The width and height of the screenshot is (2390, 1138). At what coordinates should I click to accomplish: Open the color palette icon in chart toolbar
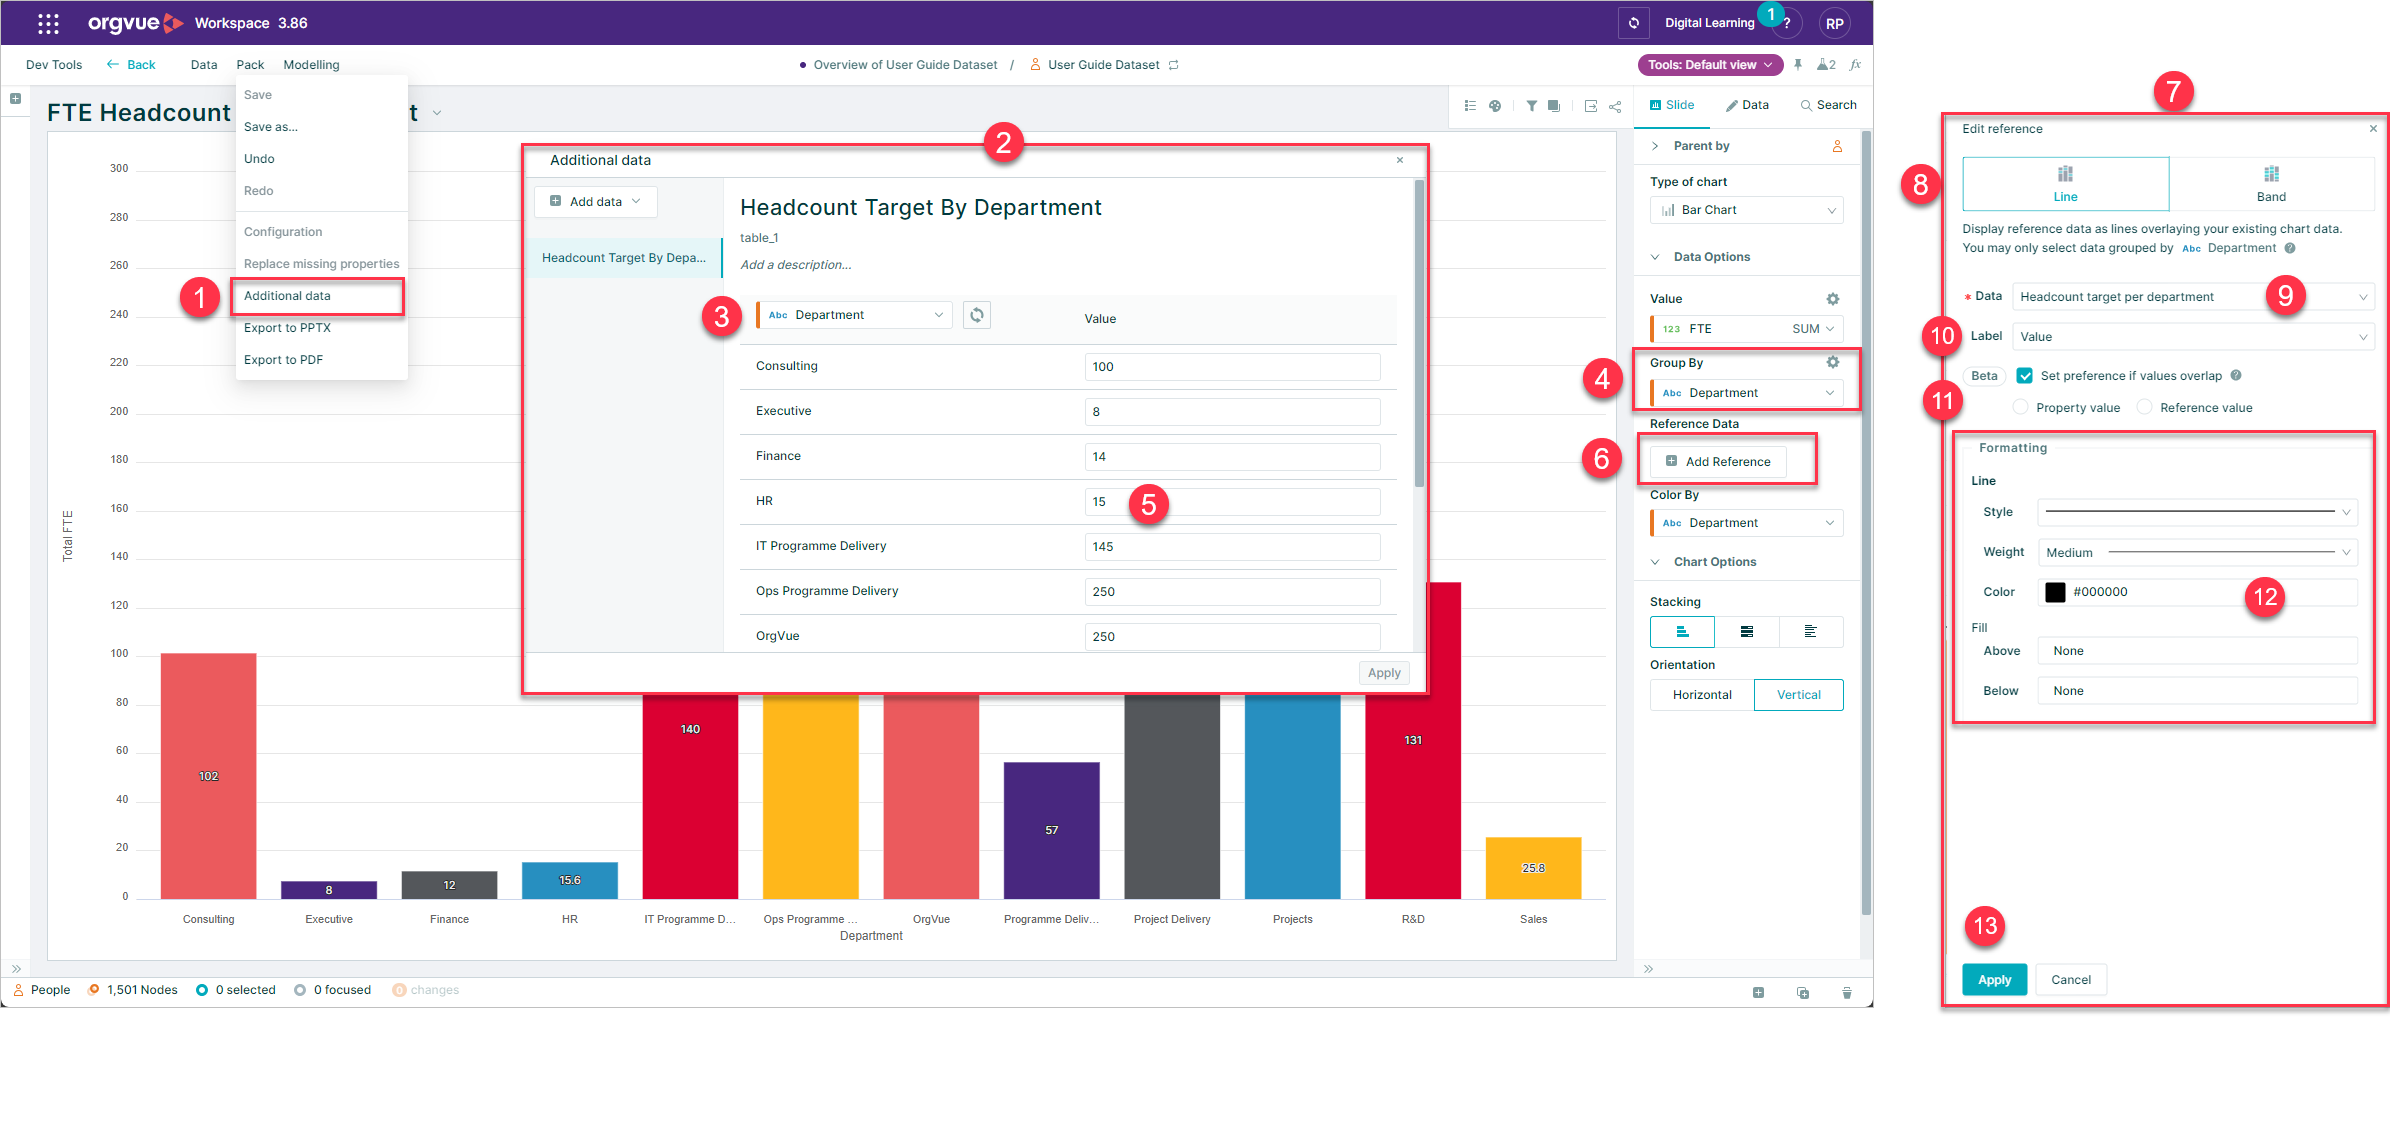point(1495,106)
